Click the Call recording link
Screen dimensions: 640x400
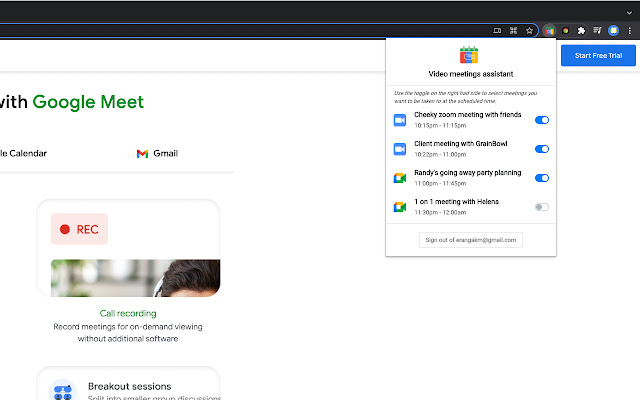[x=128, y=313]
